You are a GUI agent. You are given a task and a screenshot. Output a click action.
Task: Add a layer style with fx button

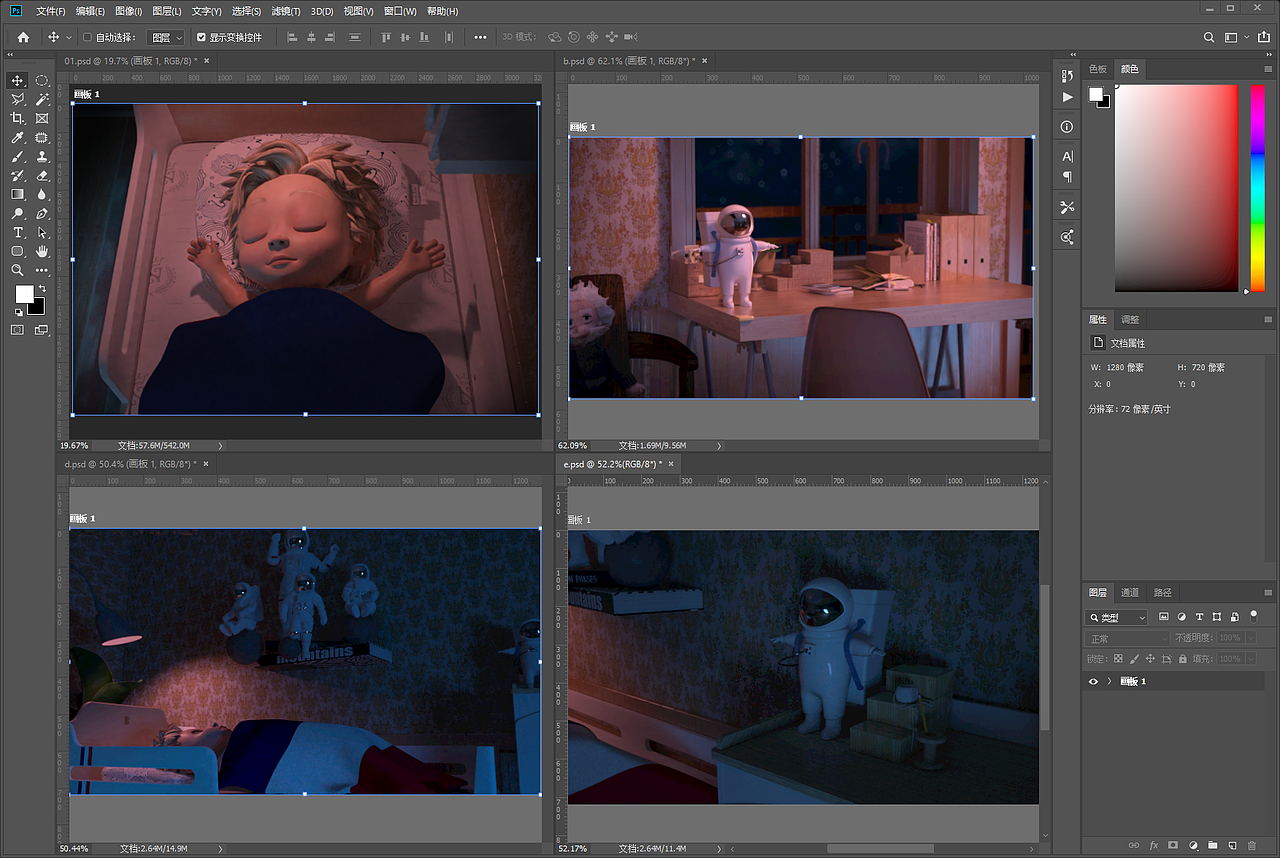pos(1154,846)
